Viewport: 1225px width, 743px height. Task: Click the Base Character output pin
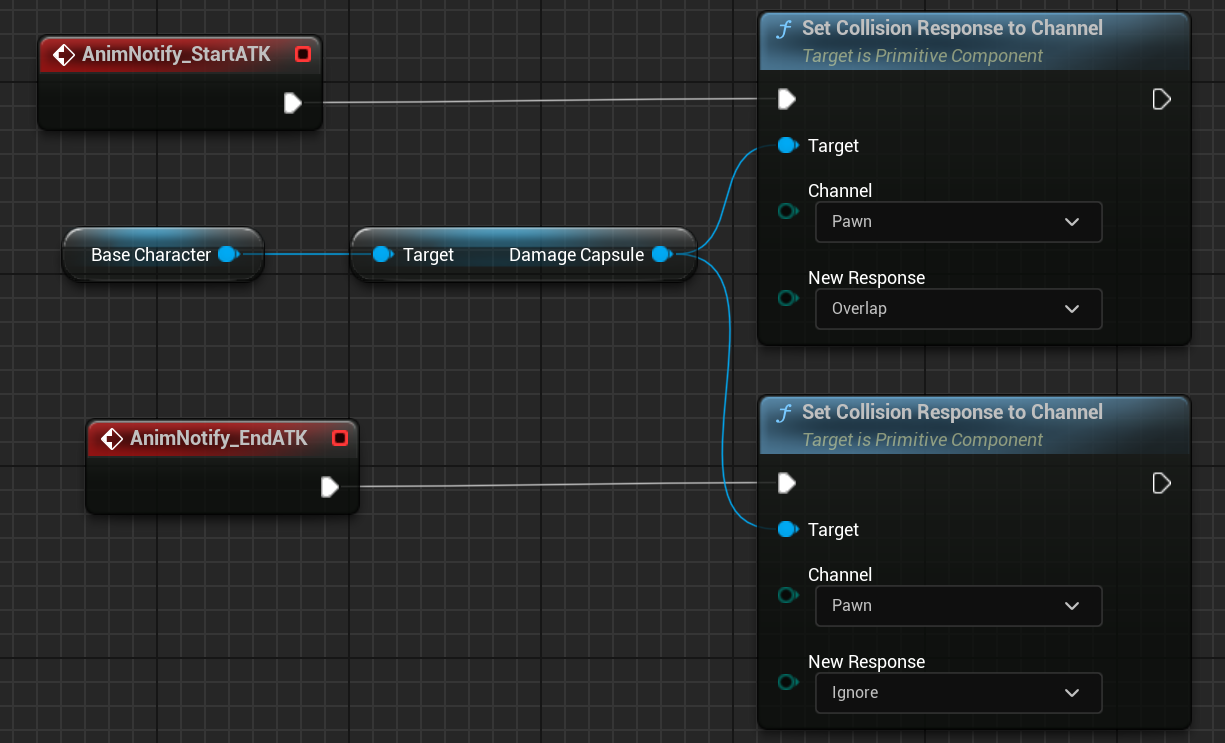228,255
